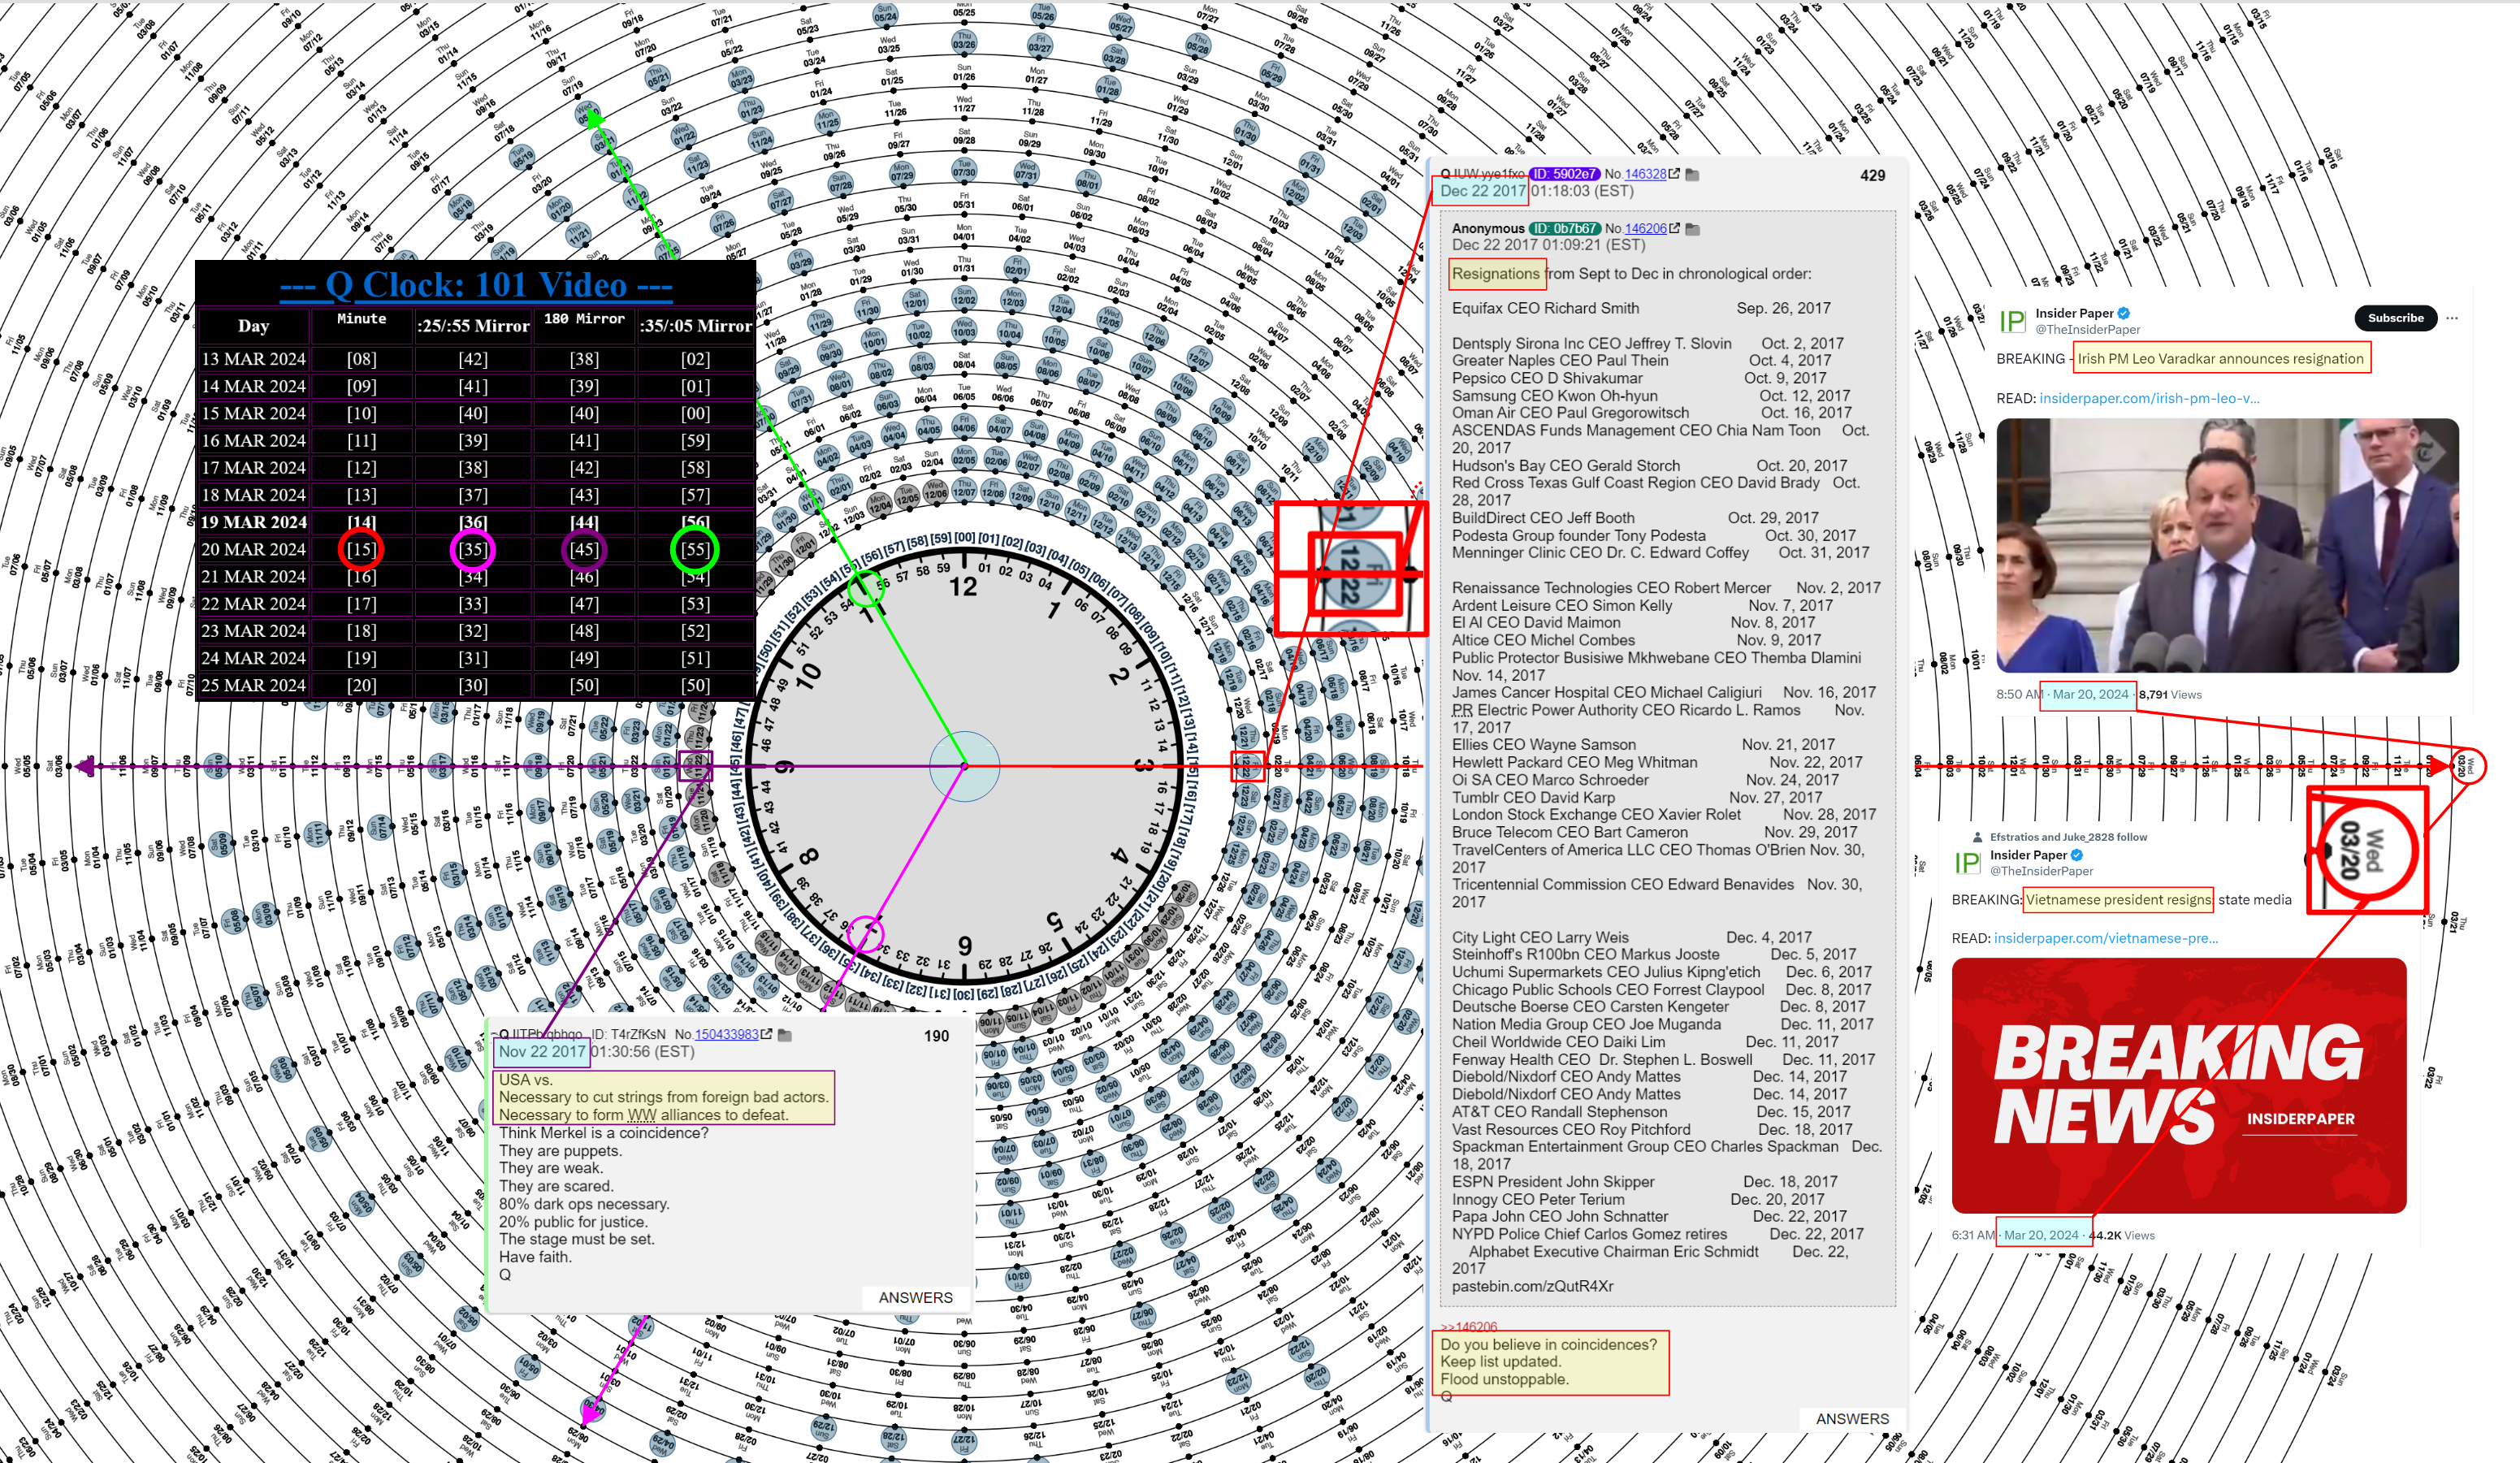Click the 'pastebin.com/zQutR4Xr' text
This screenshot has width=2520, height=1463.
1533,1286
